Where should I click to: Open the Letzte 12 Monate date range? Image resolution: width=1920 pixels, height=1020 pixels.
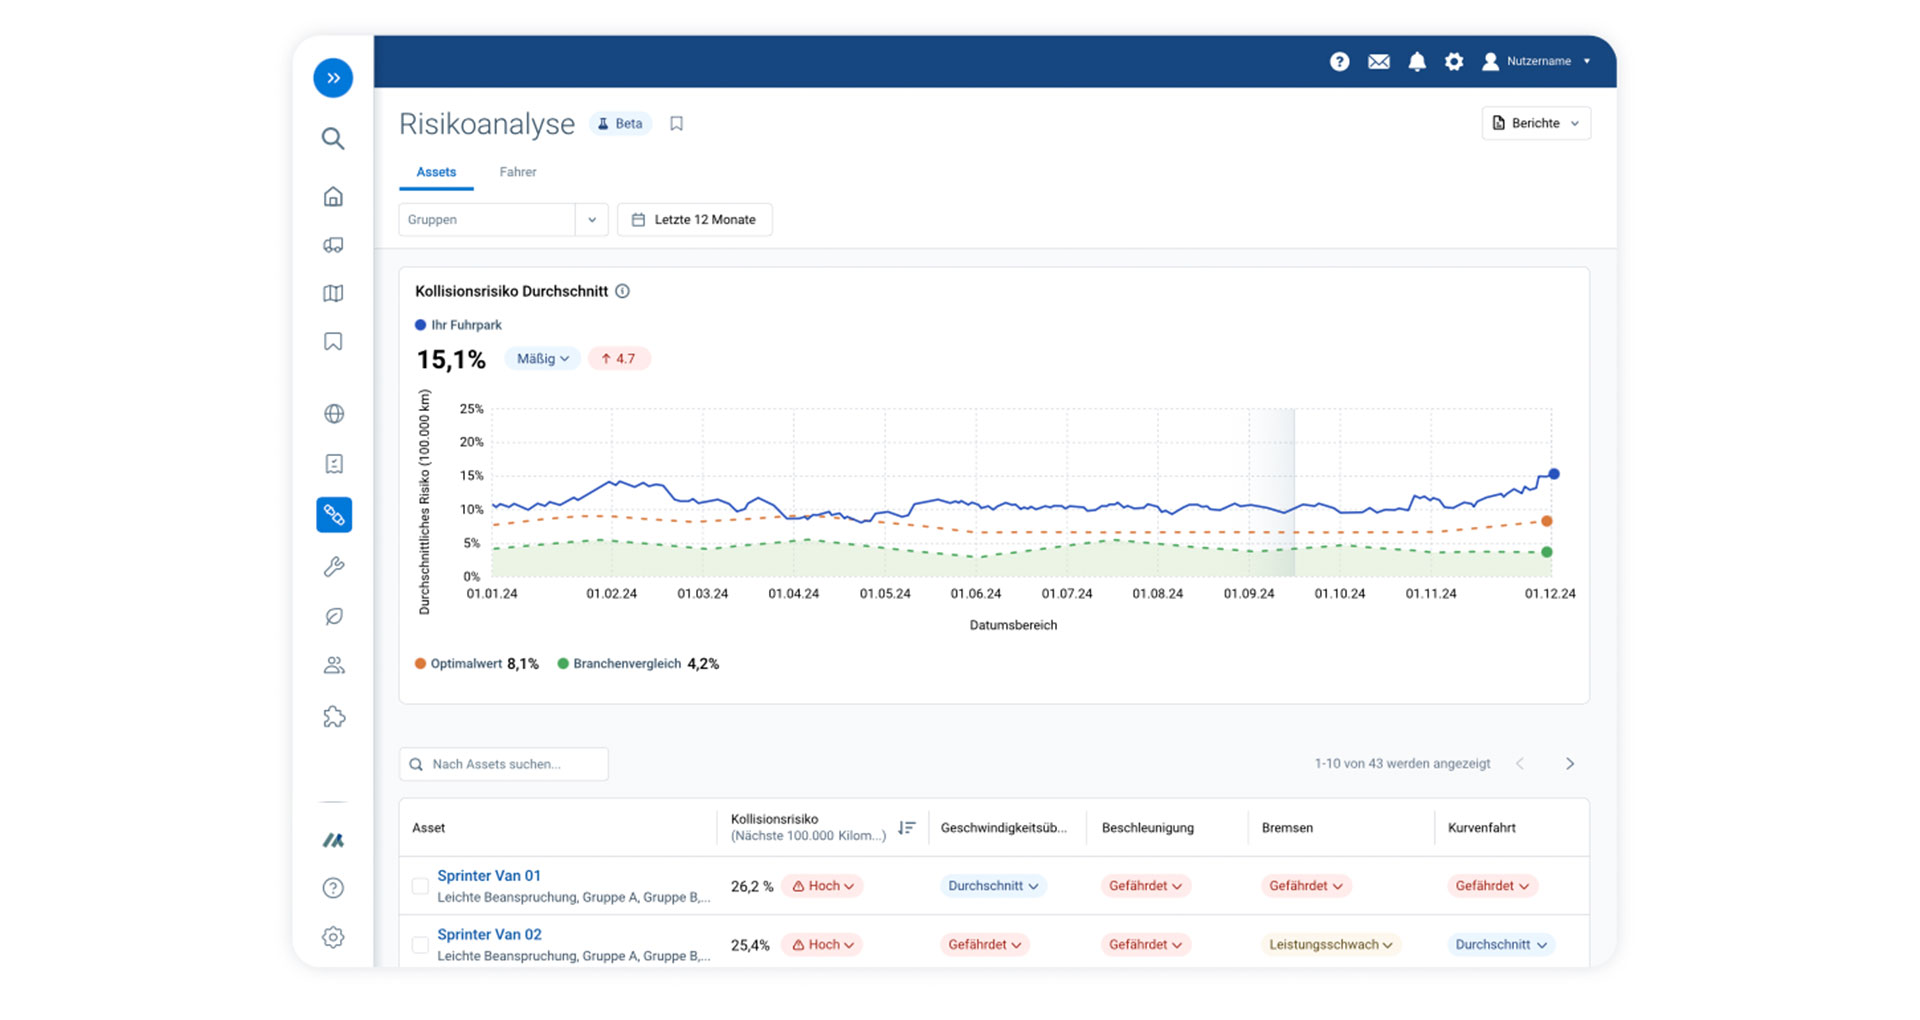click(x=695, y=220)
